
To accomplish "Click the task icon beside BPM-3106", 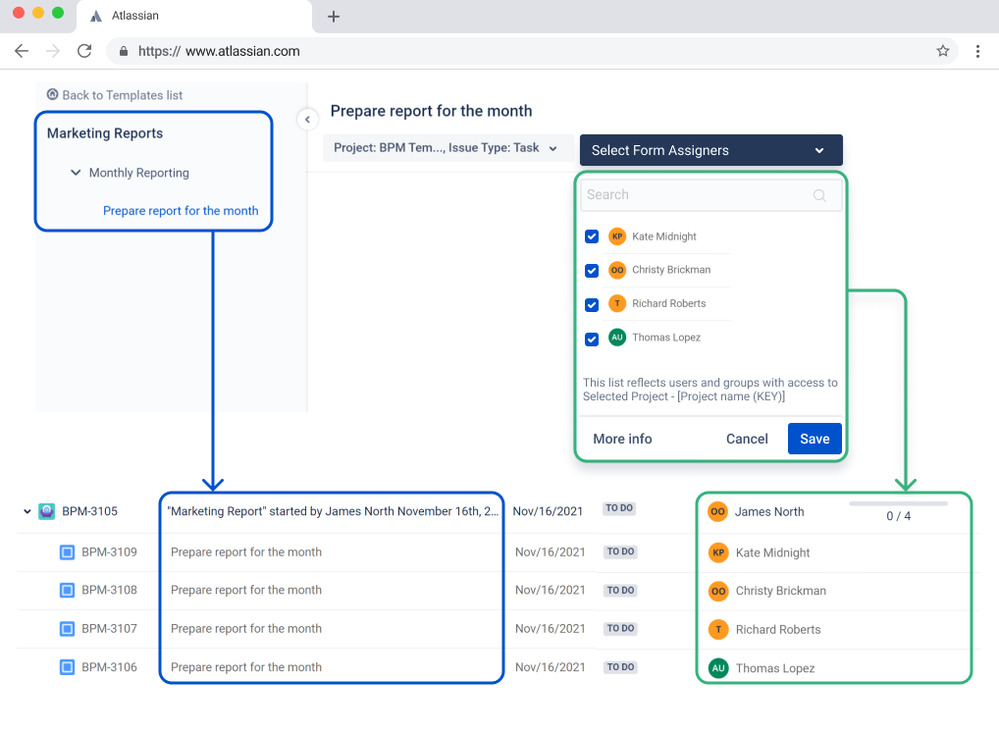I will tap(67, 667).
